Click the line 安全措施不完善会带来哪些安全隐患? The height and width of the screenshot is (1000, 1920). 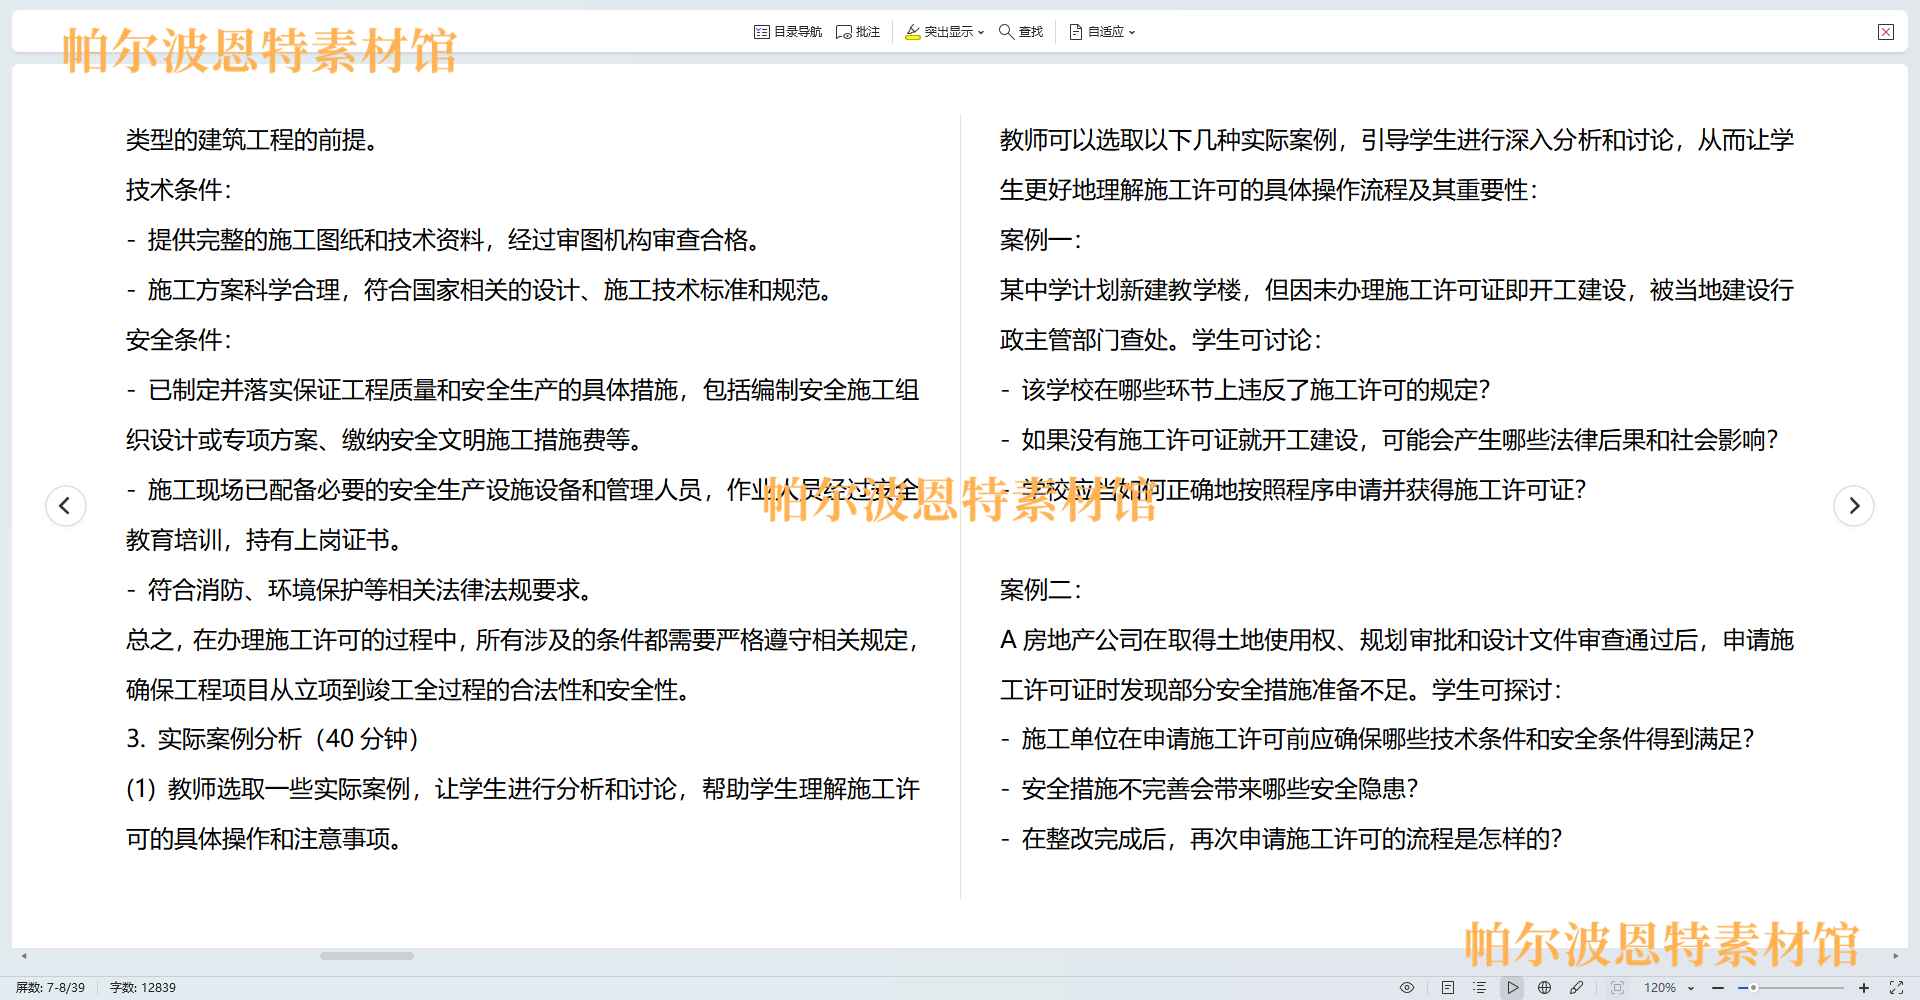1210,789
